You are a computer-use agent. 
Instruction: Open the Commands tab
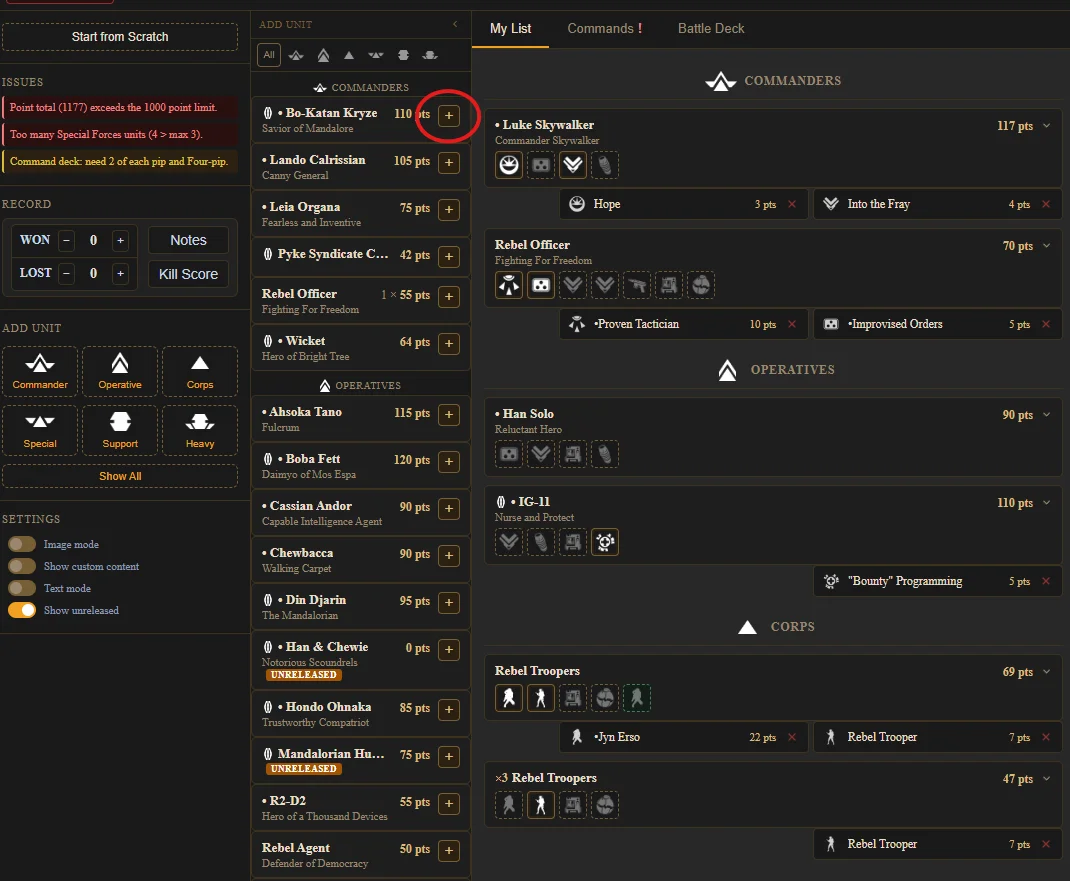click(605, 29)
